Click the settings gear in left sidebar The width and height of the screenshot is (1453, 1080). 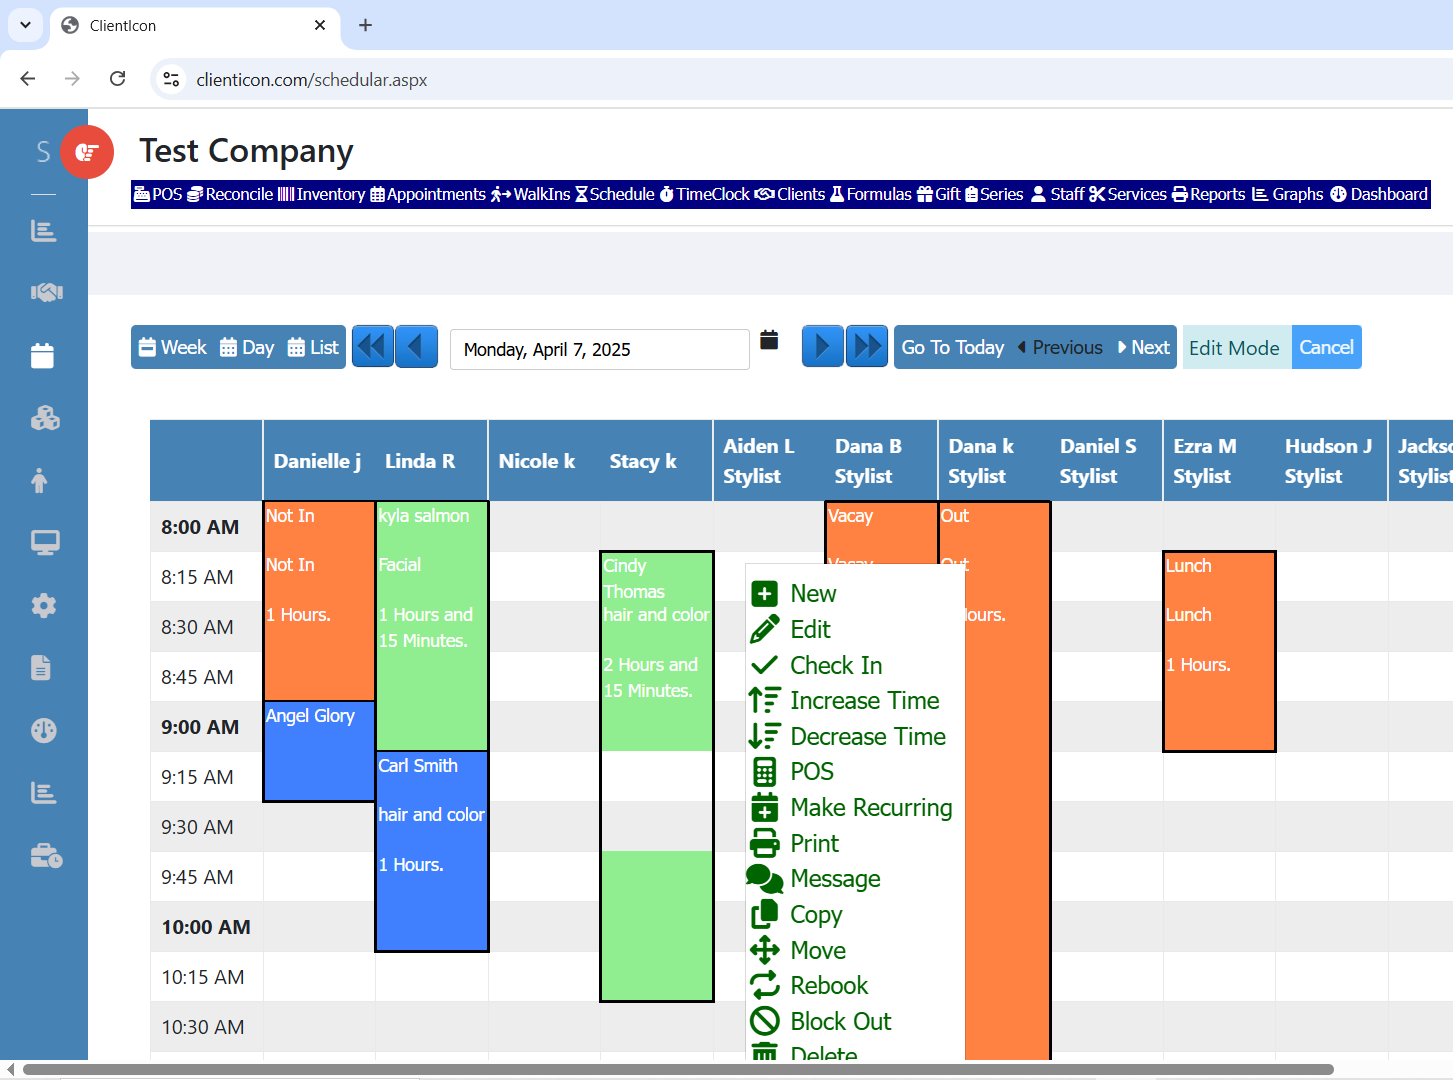(43, 605)
